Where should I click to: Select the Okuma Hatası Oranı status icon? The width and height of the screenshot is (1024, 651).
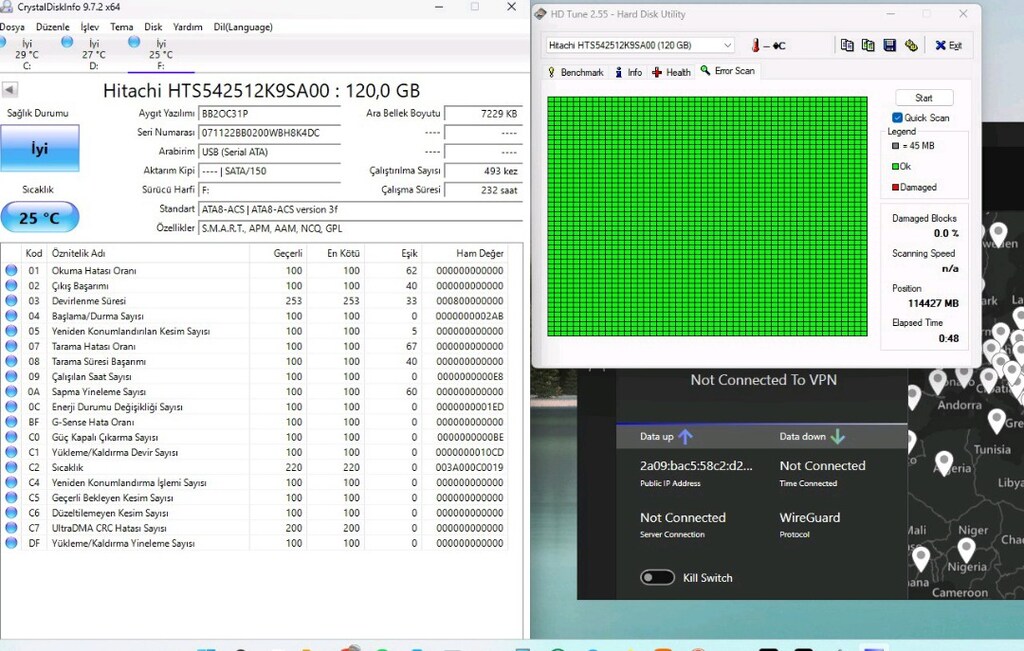coord(11,270)
